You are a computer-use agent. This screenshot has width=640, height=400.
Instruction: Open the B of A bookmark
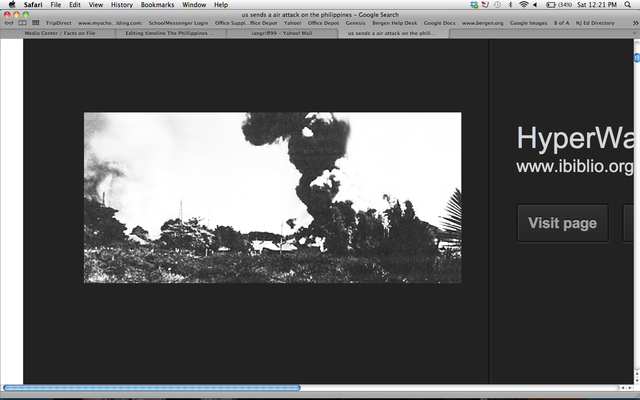pyautogui.click(x=562, y=23)
